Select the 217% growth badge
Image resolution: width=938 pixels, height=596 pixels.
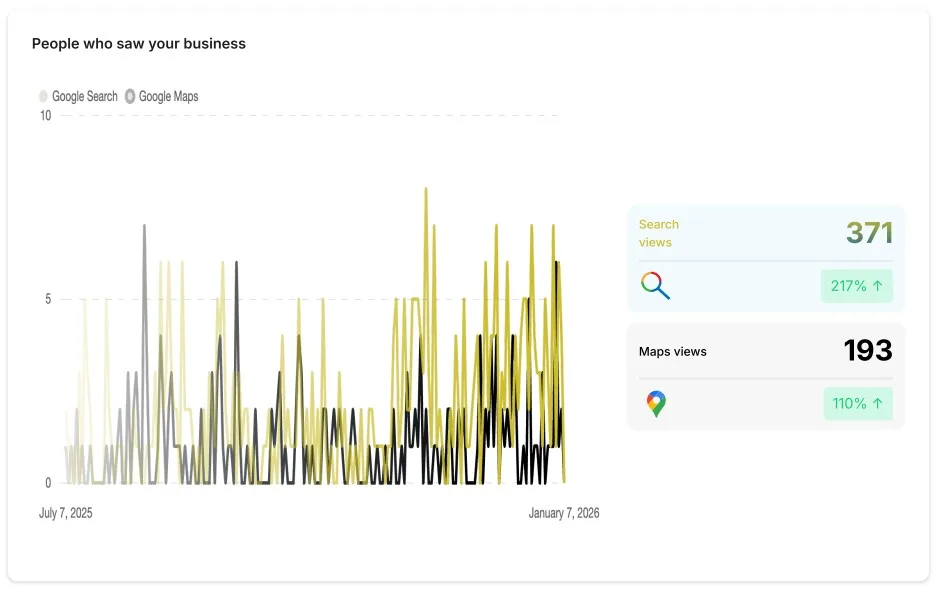click(856, 286)
